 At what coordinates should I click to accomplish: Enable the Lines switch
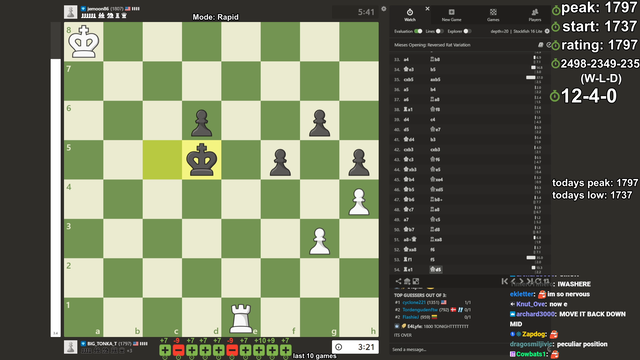(439, 31)
